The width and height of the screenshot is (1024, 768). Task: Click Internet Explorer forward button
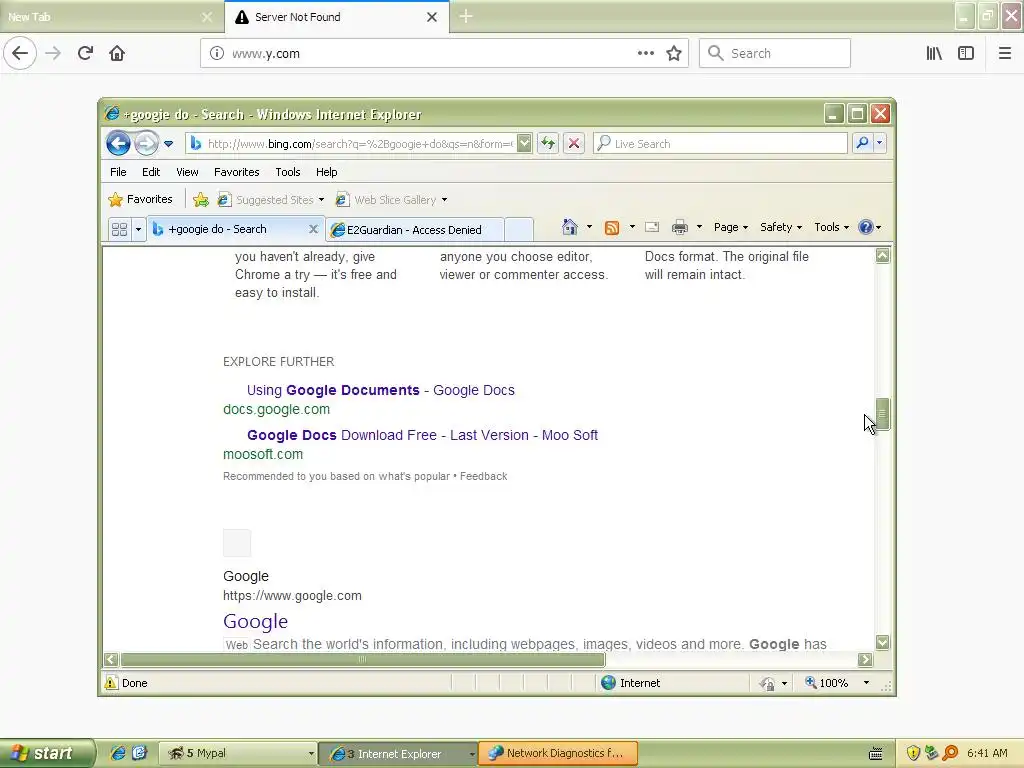(x=146, y=143)
